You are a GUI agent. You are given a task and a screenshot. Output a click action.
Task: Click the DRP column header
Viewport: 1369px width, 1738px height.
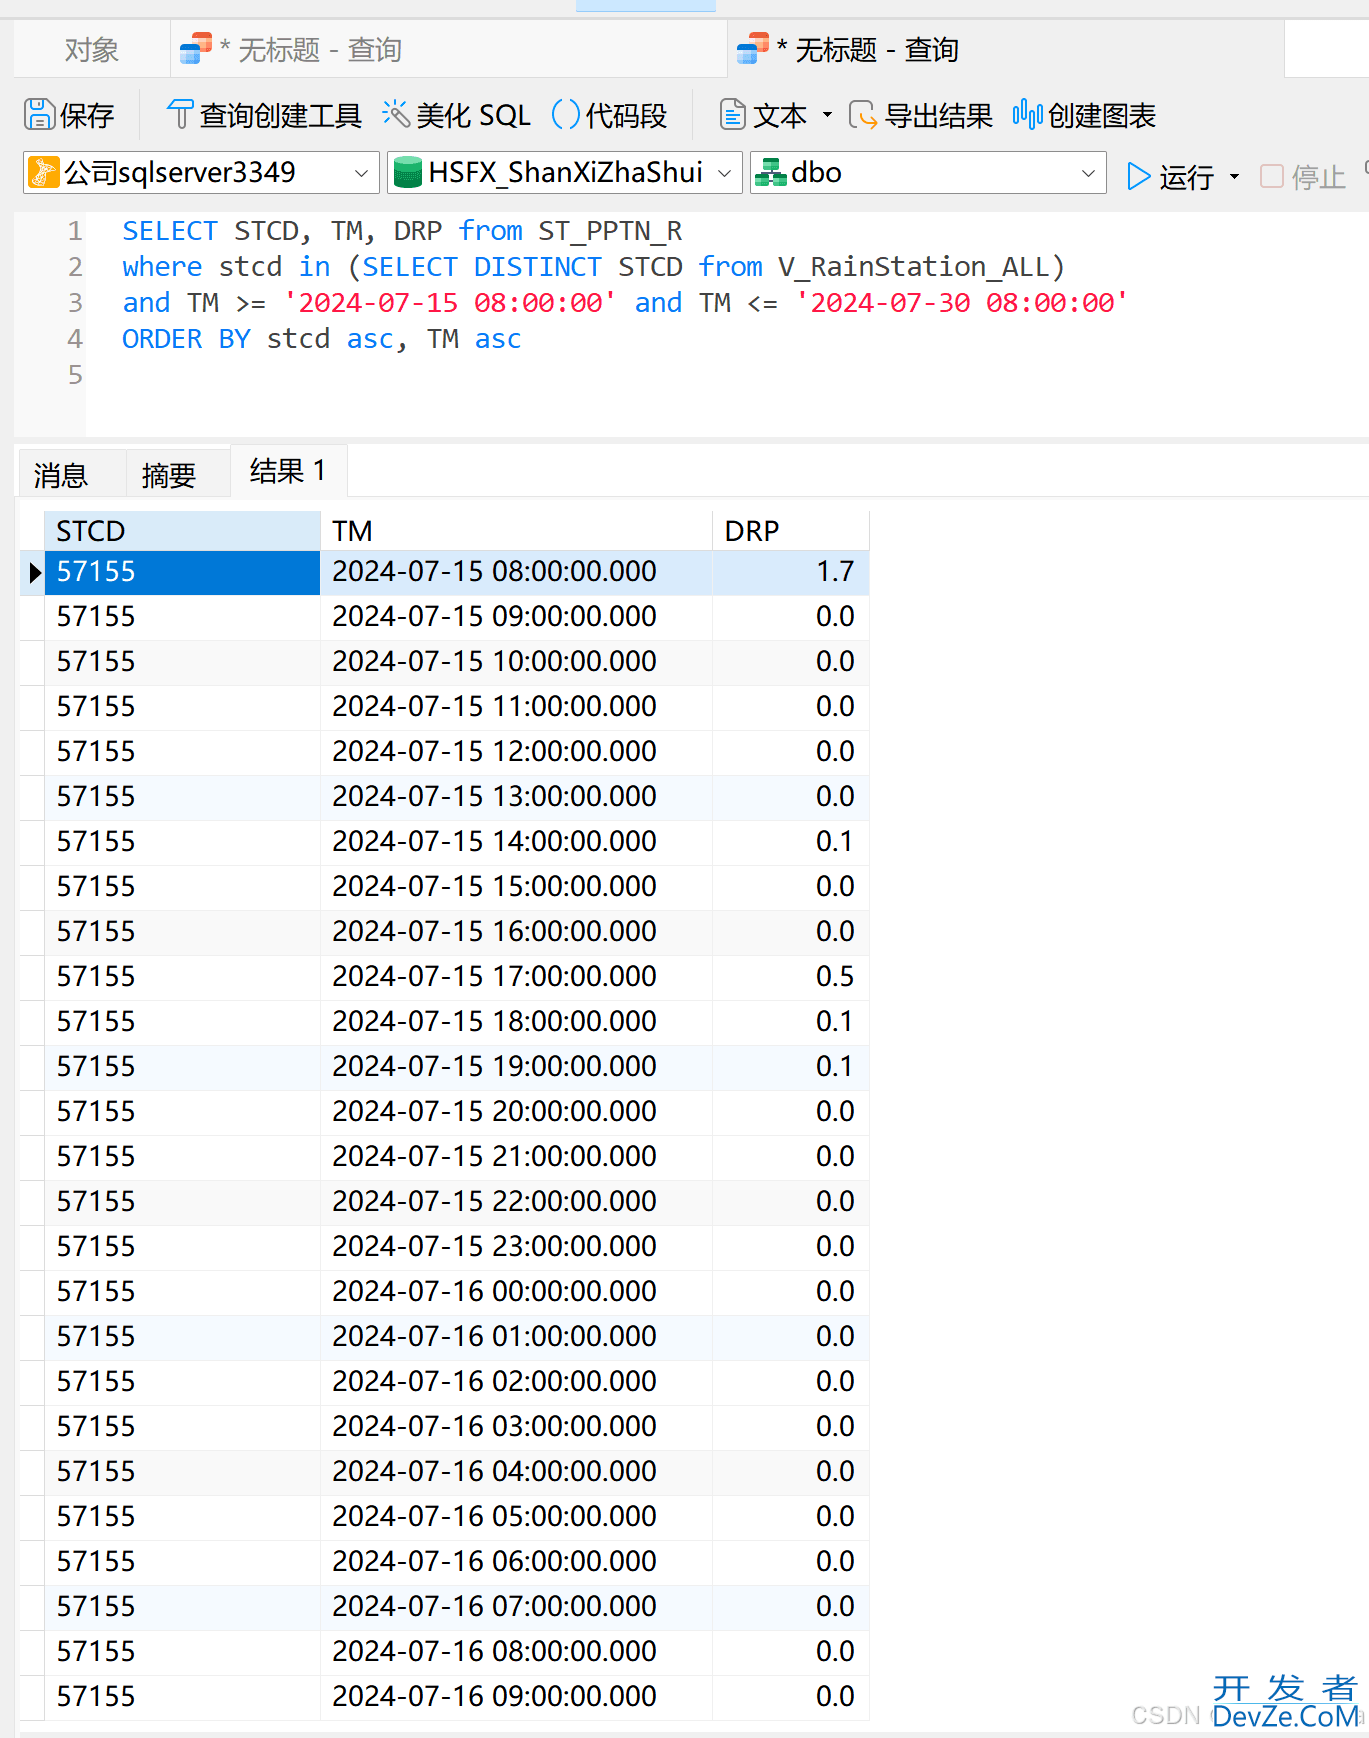[790, 531]
